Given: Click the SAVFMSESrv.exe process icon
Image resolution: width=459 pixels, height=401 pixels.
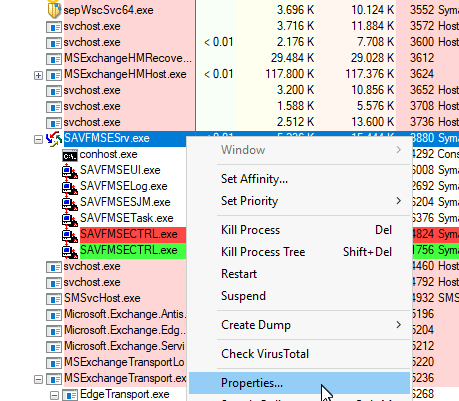Looking at the screenshot, I should 54,139.
